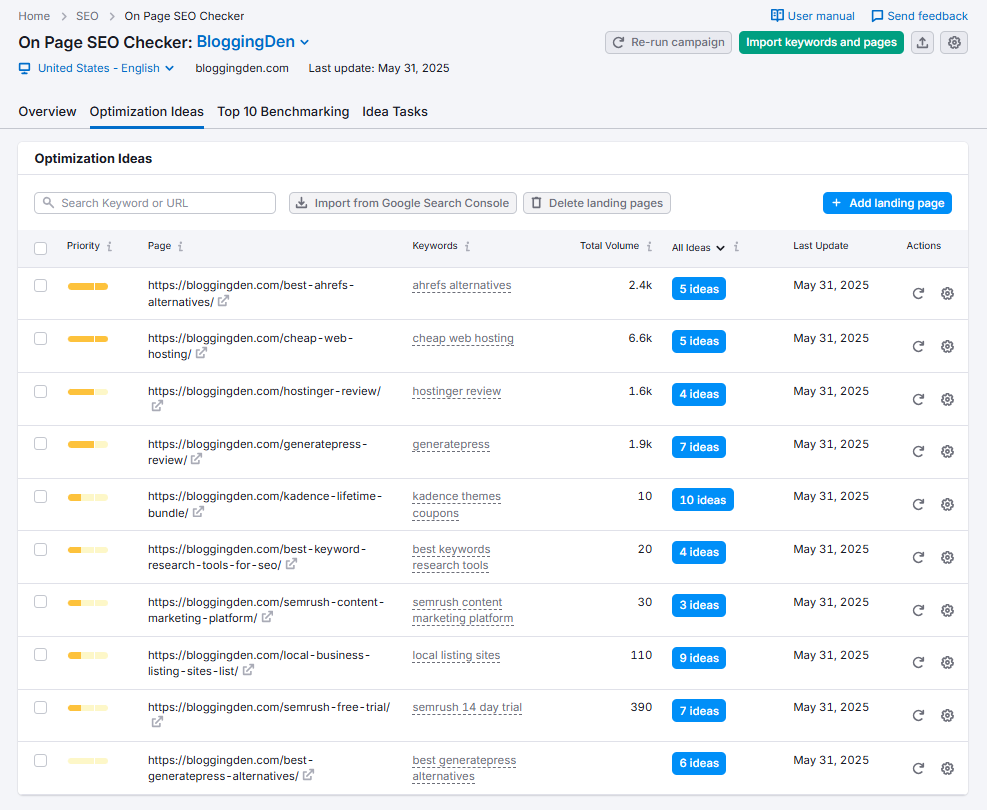Expand the United States - English location dropdown

tap(165, 68)
